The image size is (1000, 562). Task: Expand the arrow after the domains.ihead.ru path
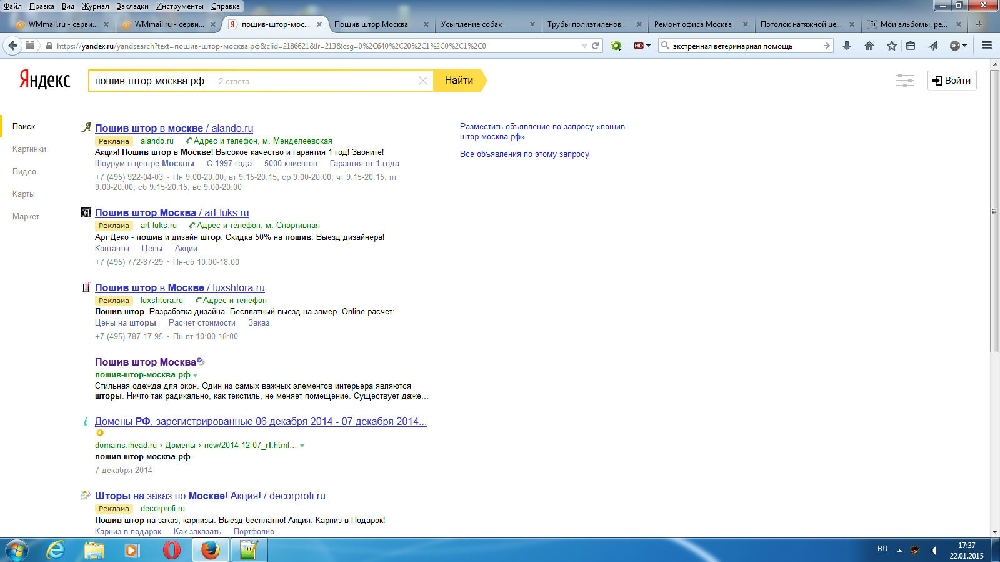[x=302, y=445]
